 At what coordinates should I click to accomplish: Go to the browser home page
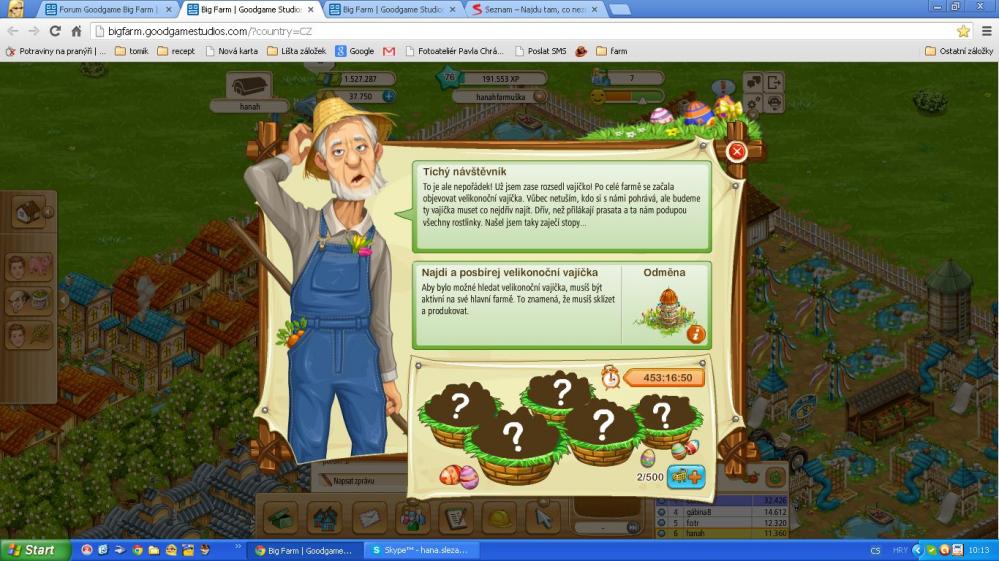click(76, 31)
